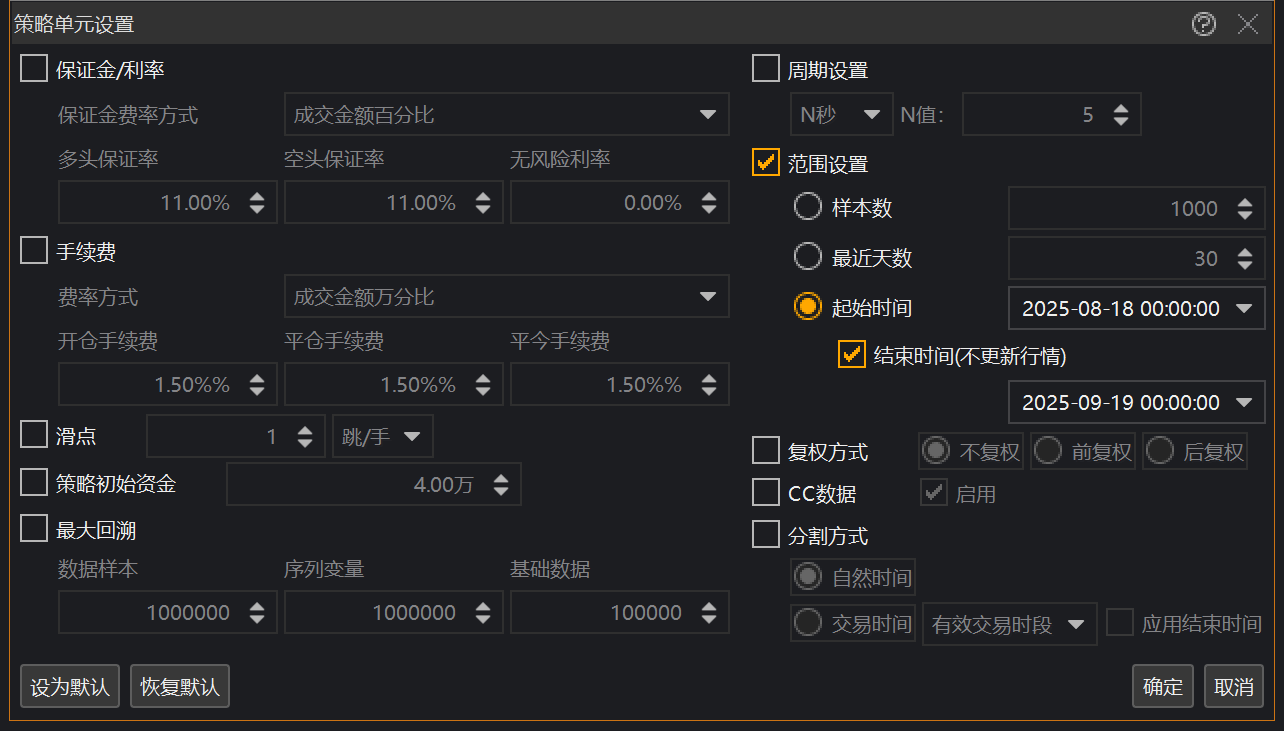1284x731 pixels.
Task: Click the 滑点 value input field
Action: [x=218, y=437]
